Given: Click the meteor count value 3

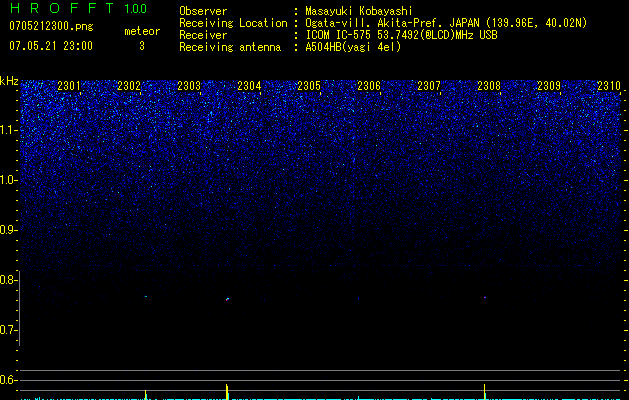Looking at the screenshot, I should coord(142,46).
